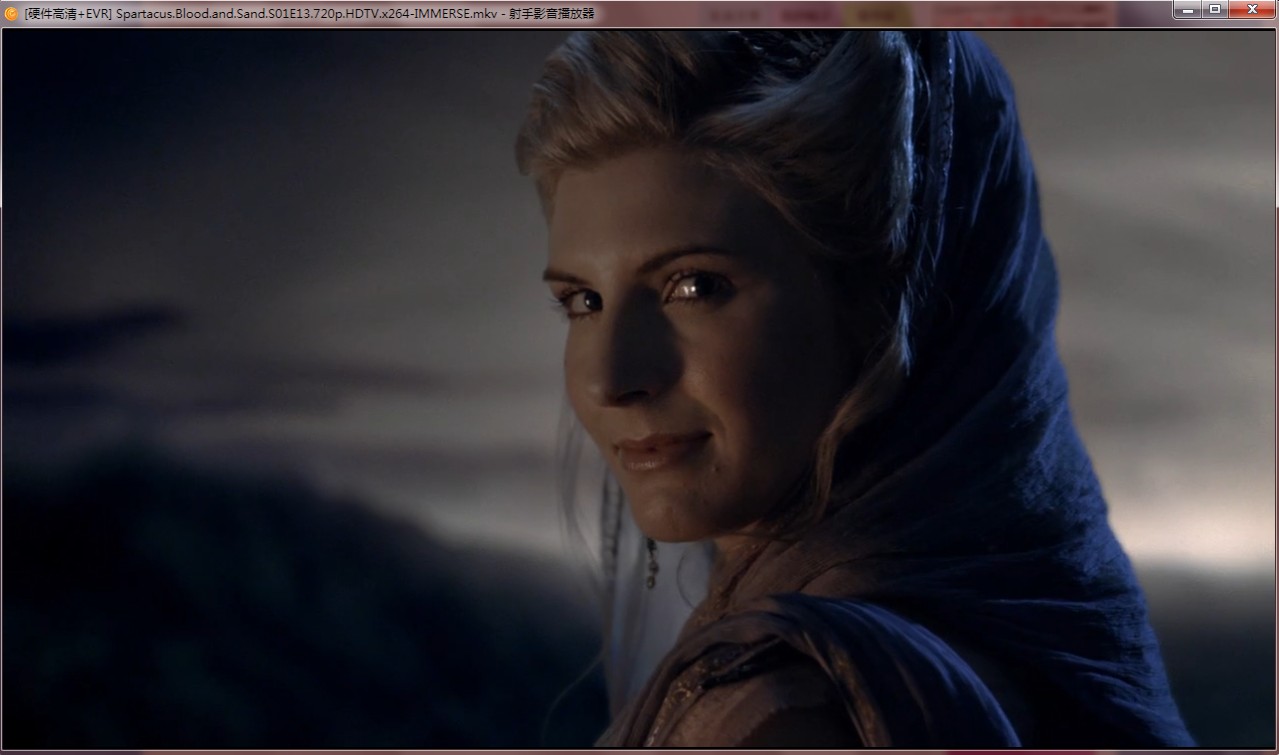The width and height of the screenshot is (1279, 755).
Task: Click the video picture to toggle playback
Action: click(639, 388)
